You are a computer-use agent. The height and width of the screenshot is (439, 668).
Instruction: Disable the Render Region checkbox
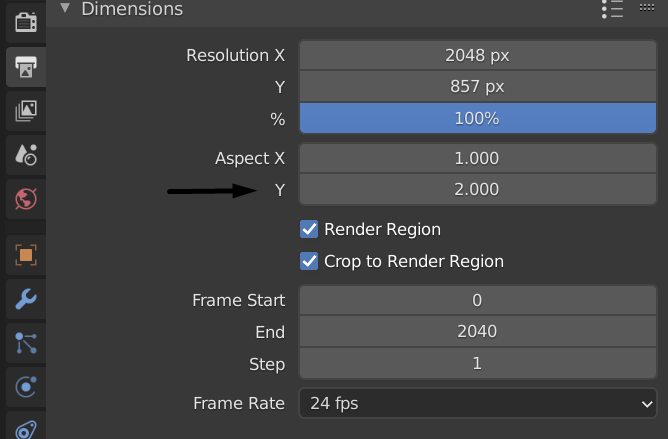tap(309, 229)
